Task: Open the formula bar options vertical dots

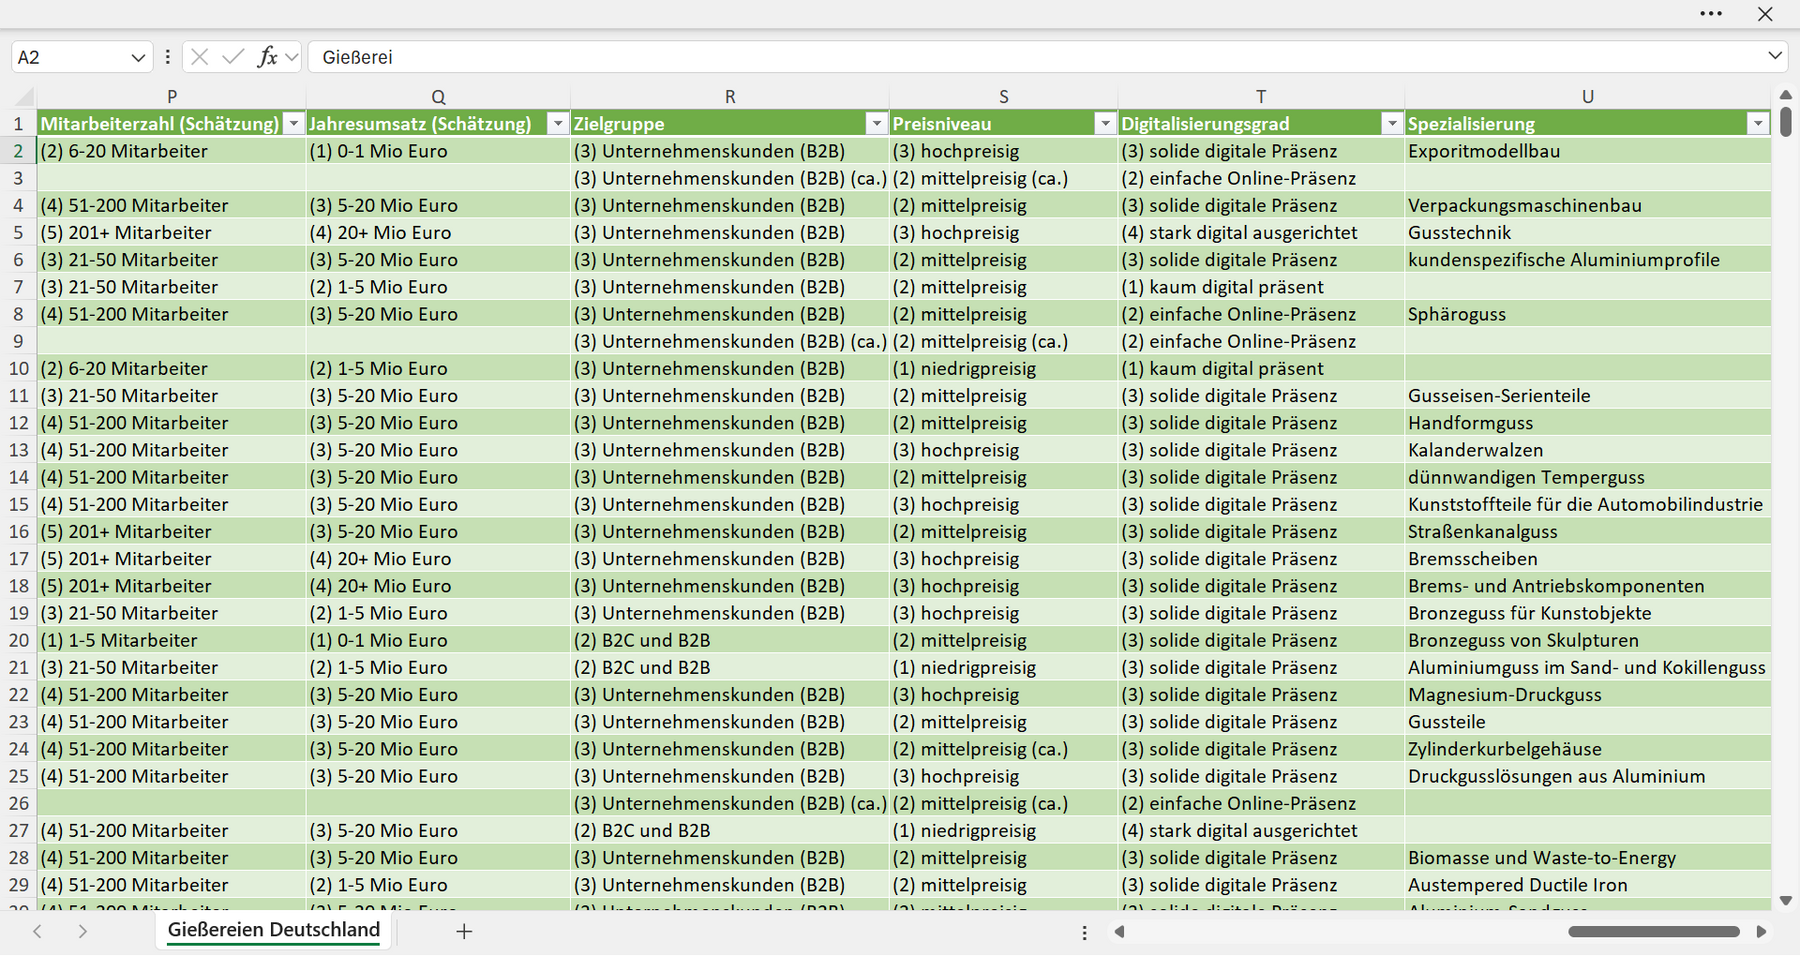Action: click(167, 57)
